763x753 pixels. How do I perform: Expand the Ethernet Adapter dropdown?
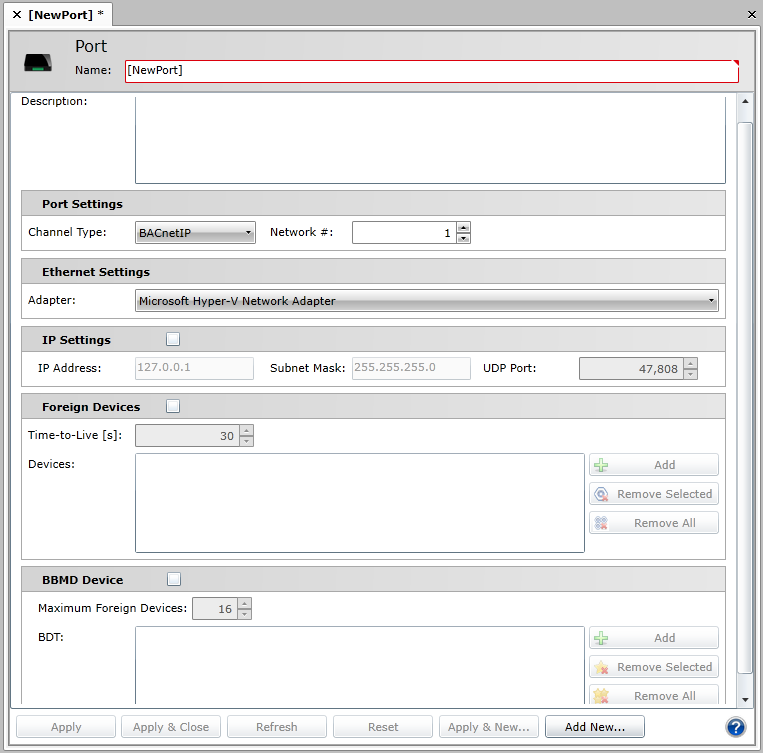coord(427,301)
